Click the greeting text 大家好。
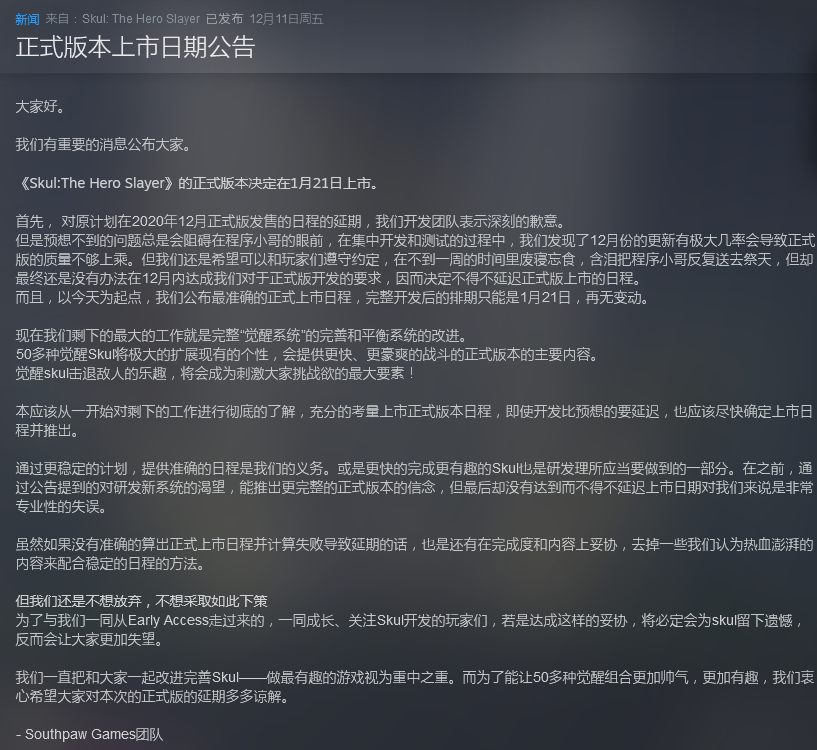Viewport: 817px width, 750px height. pyautogui.click(x=40, y=107)
